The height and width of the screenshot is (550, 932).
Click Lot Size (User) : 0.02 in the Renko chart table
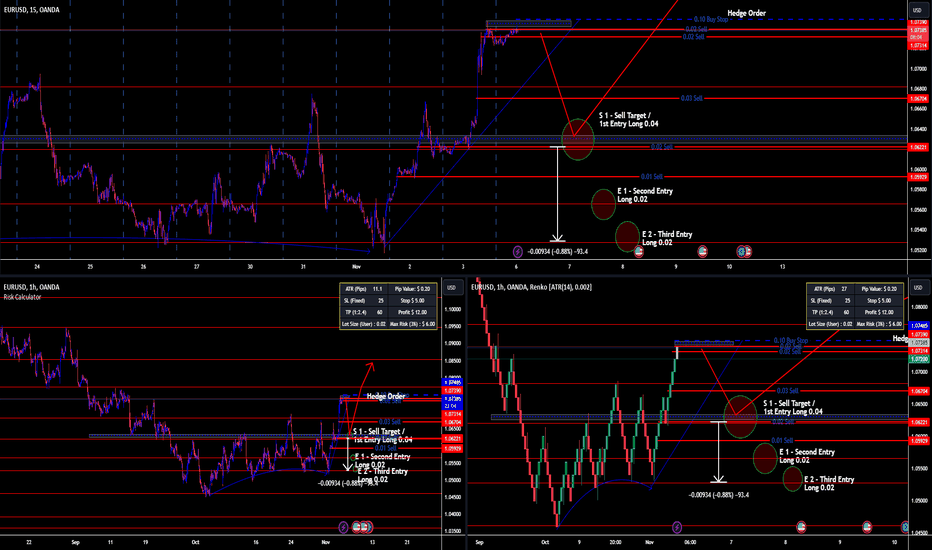pos(830,324)
